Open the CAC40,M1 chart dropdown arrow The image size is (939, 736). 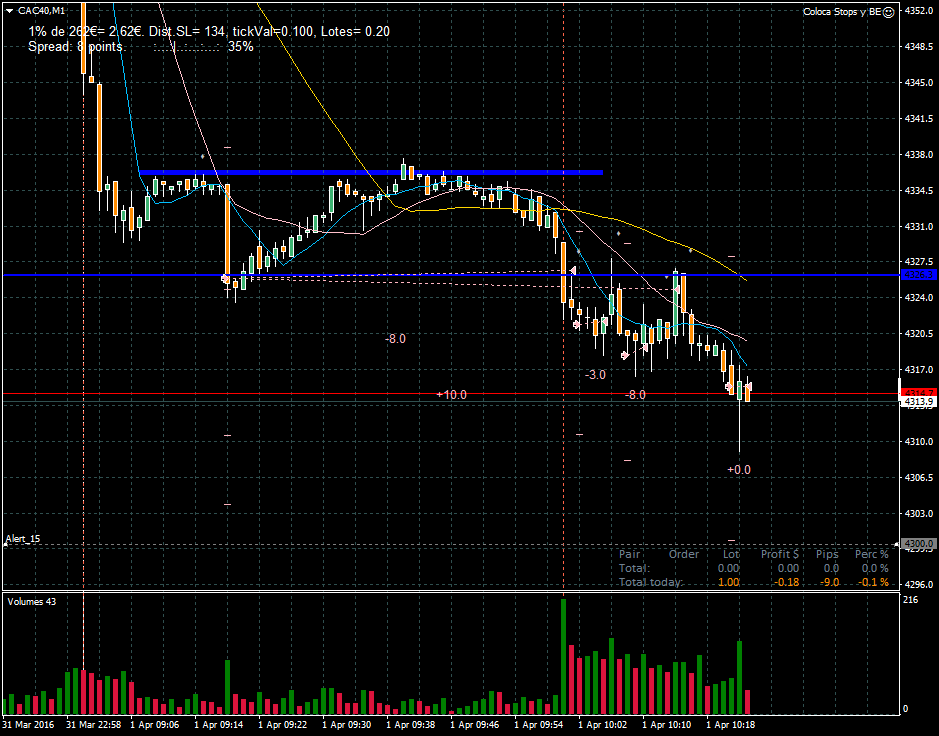point(10,11)
